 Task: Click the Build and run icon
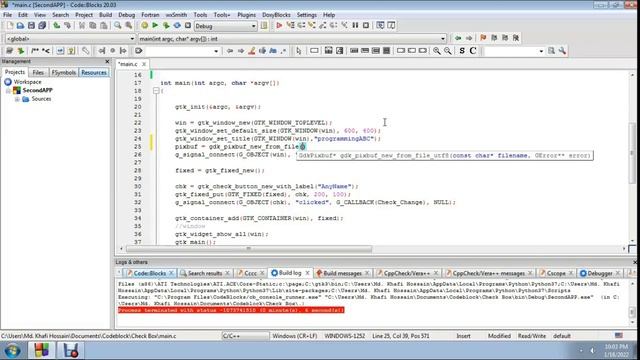[x=166, y=26]
